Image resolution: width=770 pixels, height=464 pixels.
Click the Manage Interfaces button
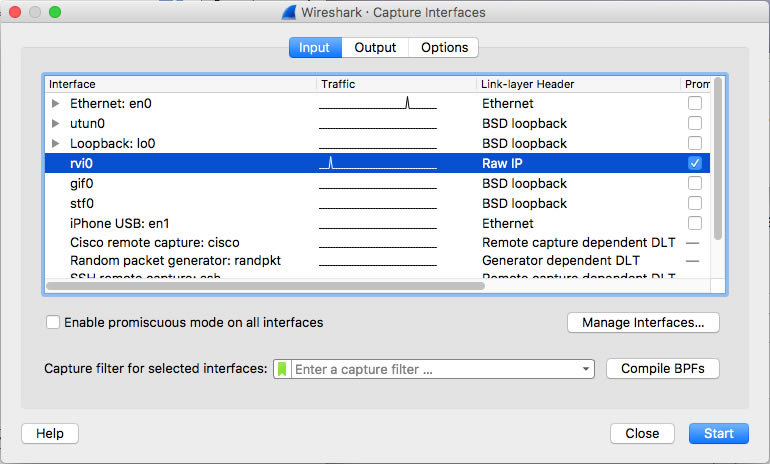[x=643, y=323]
